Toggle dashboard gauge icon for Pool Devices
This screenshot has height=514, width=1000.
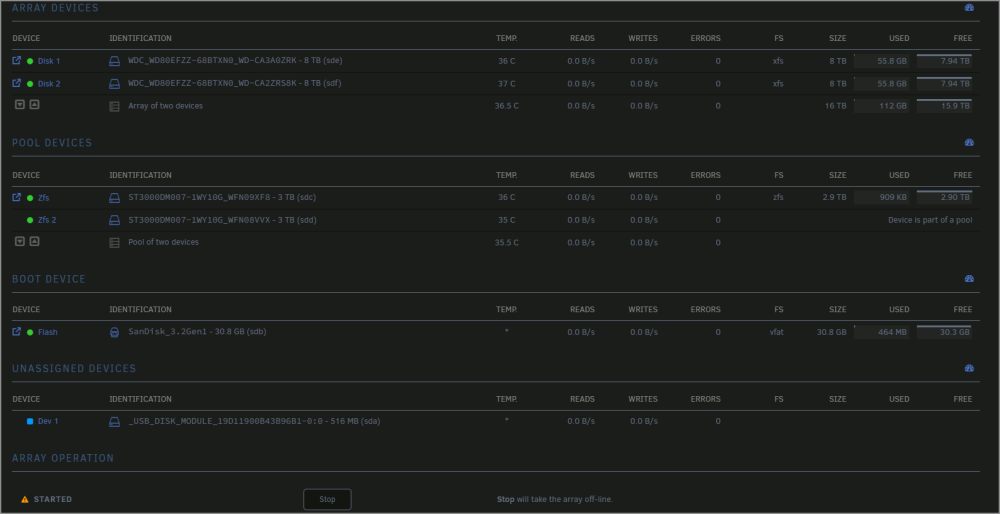coord(969,142)
